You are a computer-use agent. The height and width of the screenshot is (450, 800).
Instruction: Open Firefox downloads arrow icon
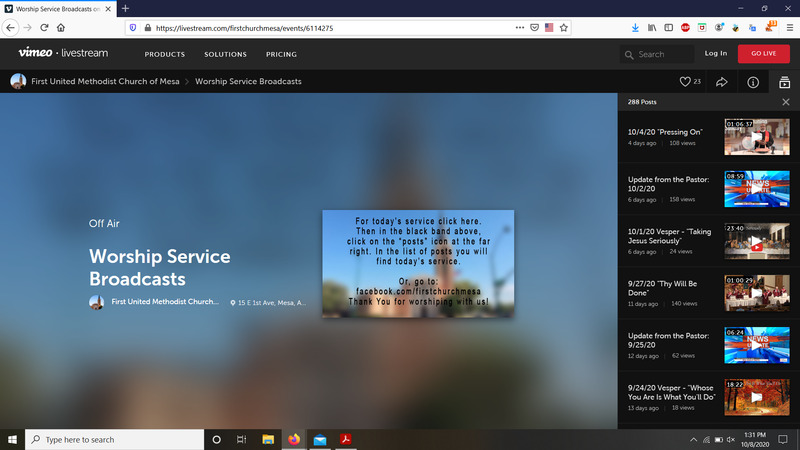633,28
